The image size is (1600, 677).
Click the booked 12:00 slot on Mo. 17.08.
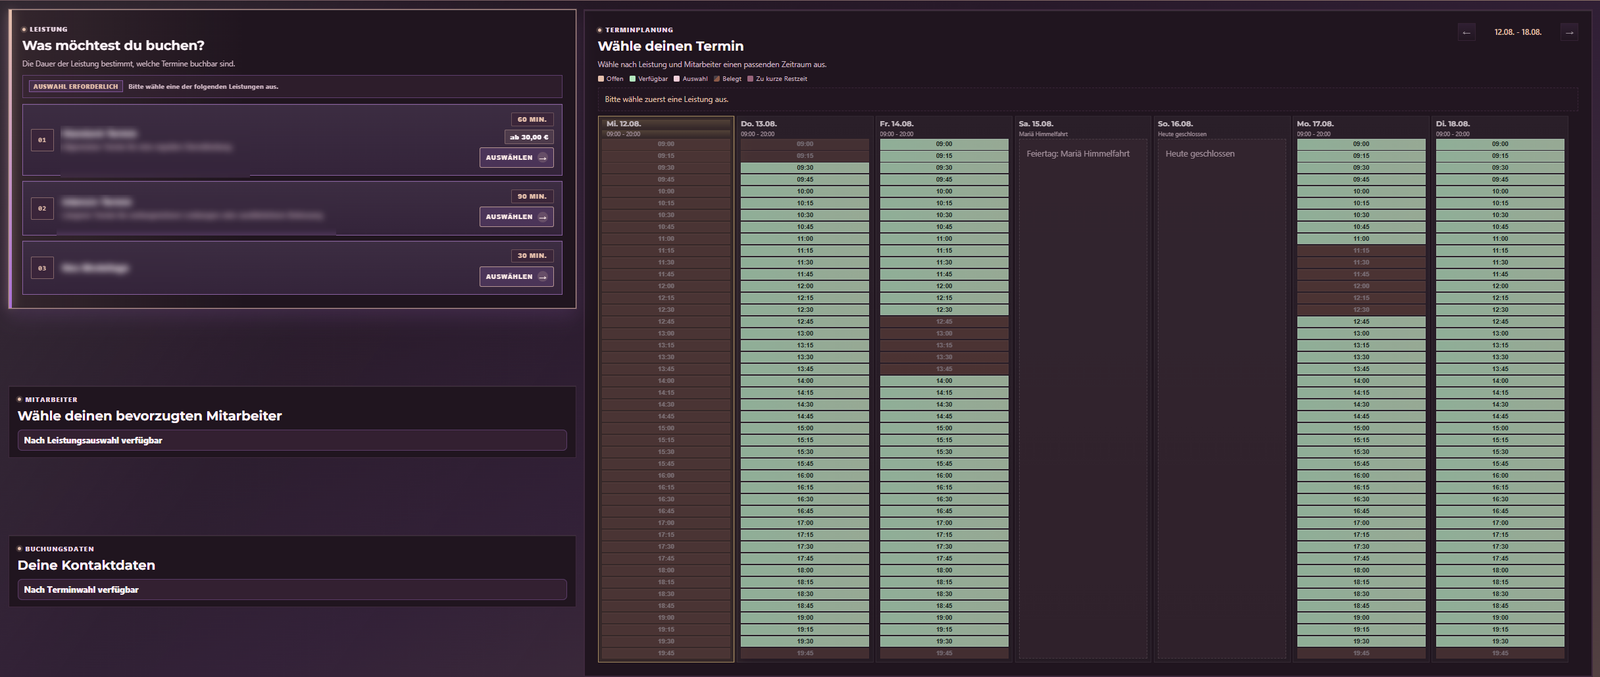pyautogui.click(x=1361, y=286)
